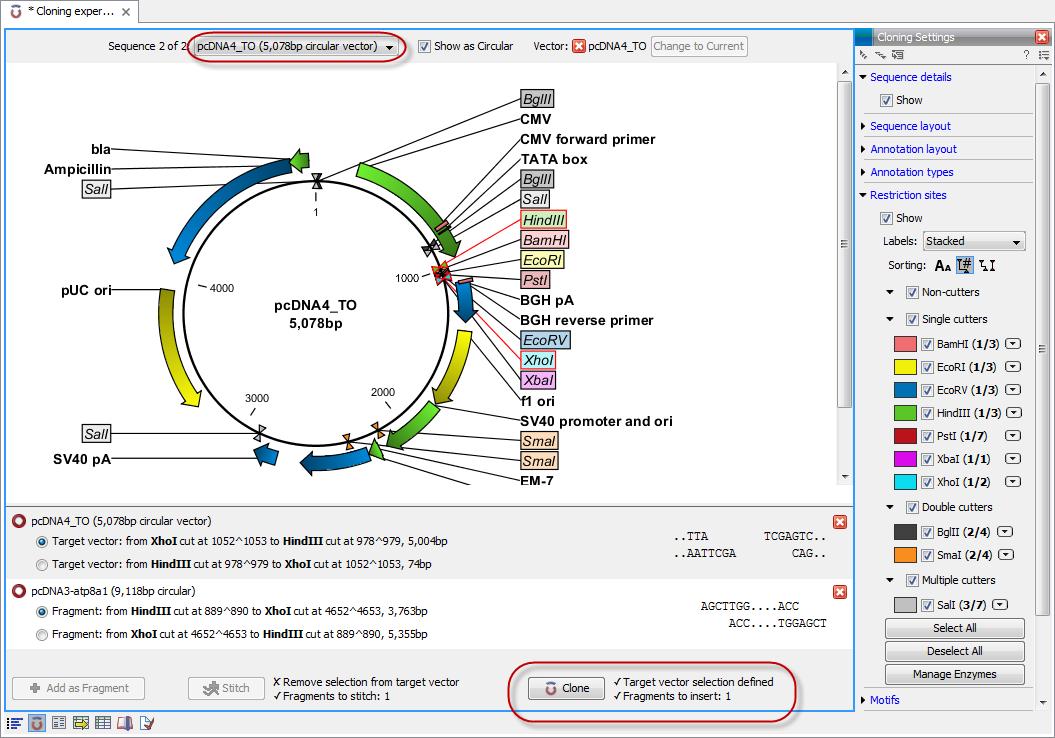Select the cloning editor view icon

coord(36,722)
